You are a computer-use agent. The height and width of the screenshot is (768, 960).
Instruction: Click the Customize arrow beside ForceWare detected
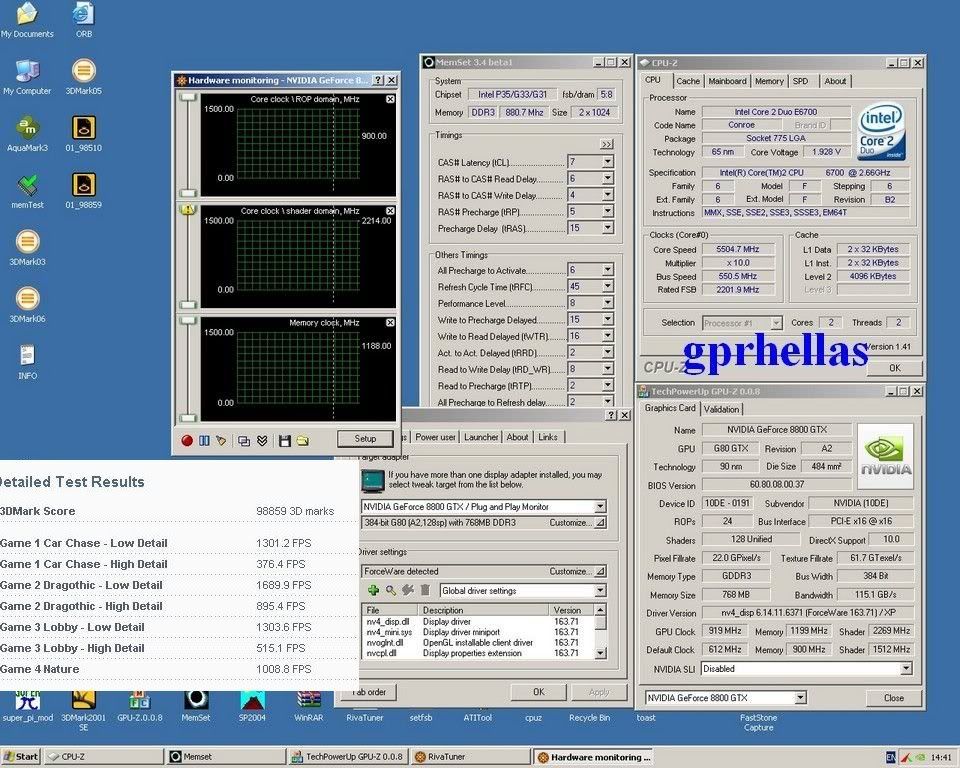(x=601, y=571)
